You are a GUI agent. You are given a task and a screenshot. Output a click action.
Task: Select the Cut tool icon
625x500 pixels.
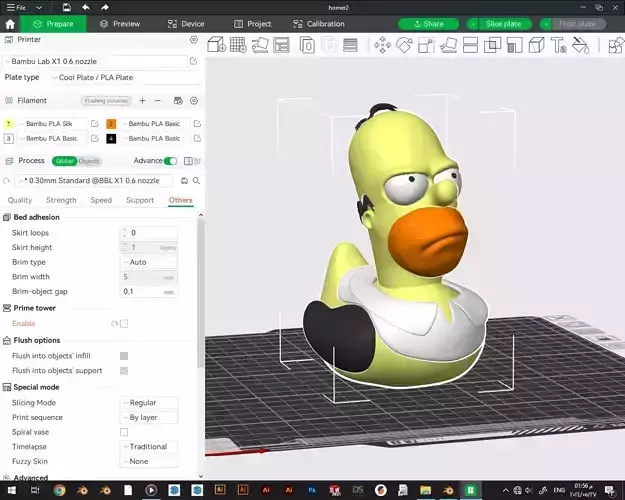point(470,45)
